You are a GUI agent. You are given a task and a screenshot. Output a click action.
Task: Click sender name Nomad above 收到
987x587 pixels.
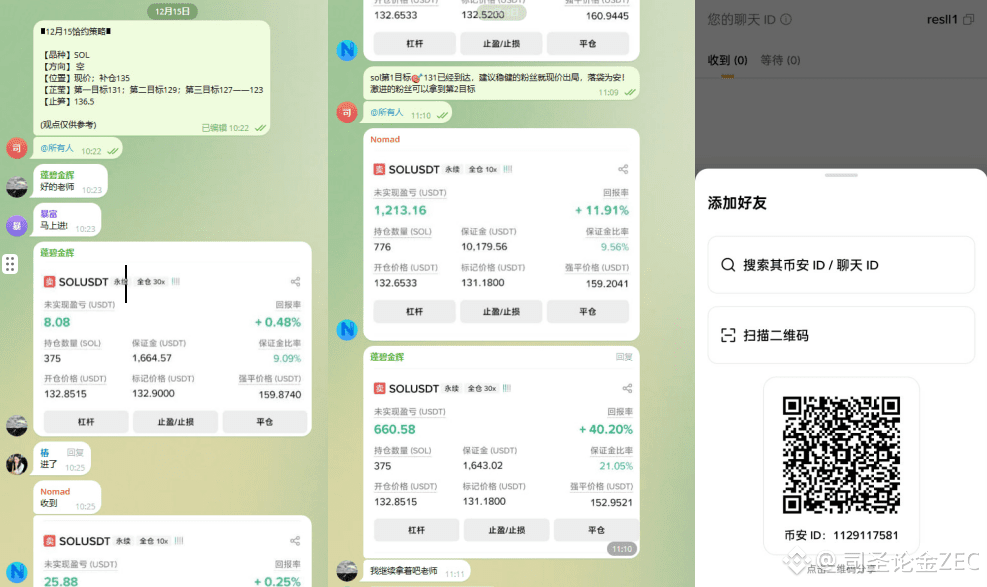coord(55,491)
